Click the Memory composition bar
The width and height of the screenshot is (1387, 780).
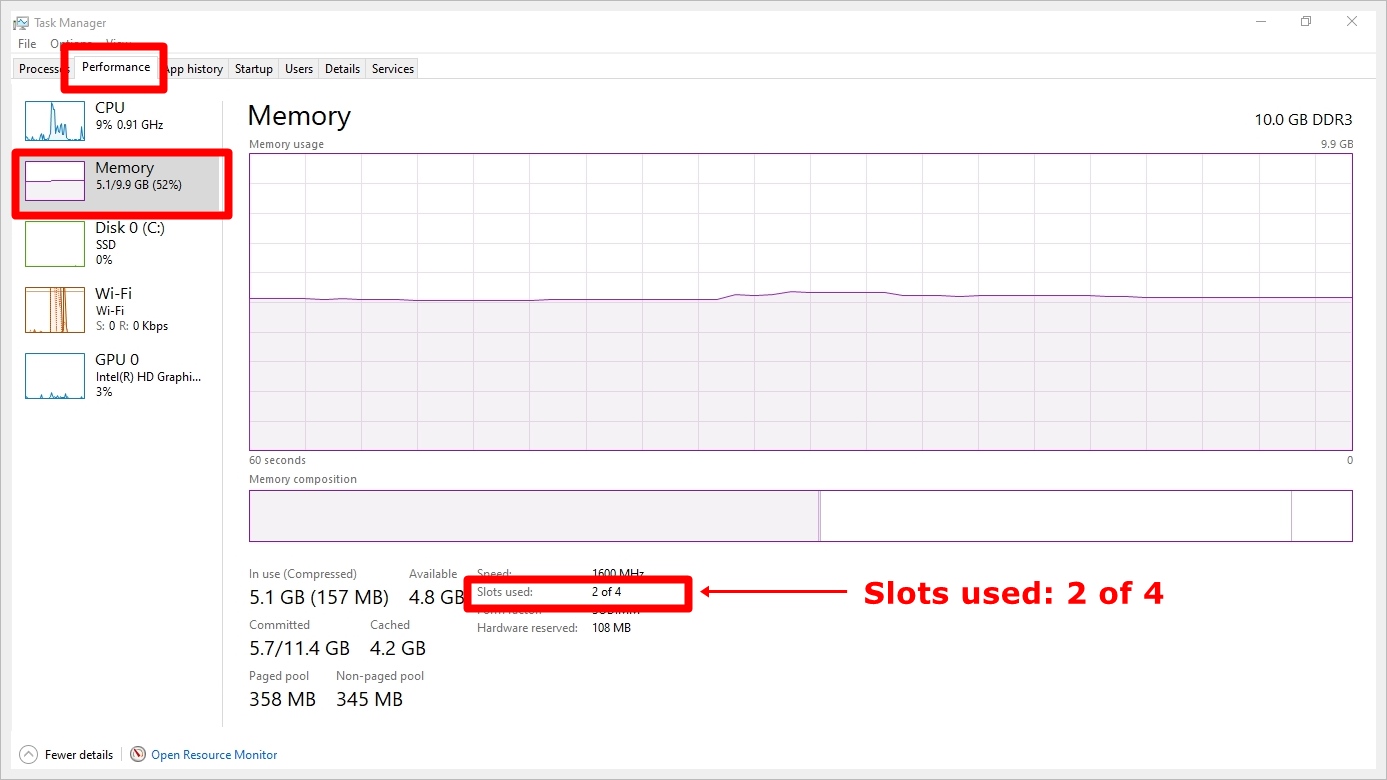pyautogui.click(x=800, y=516)
